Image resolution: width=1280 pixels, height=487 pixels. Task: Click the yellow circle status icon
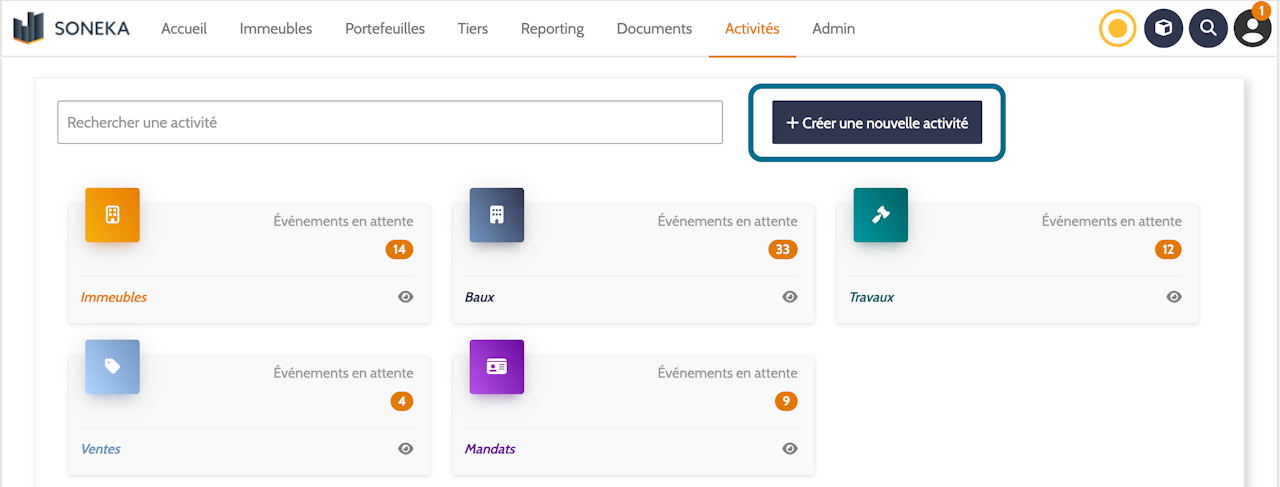[x=1118, y=28]
